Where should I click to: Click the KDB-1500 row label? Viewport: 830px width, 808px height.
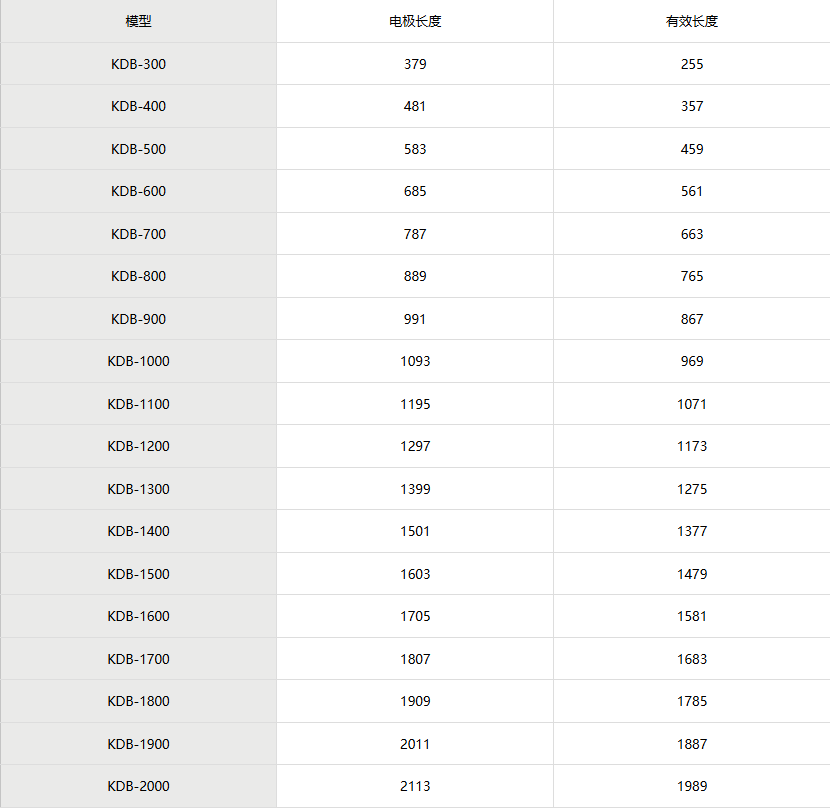point(139,574)
